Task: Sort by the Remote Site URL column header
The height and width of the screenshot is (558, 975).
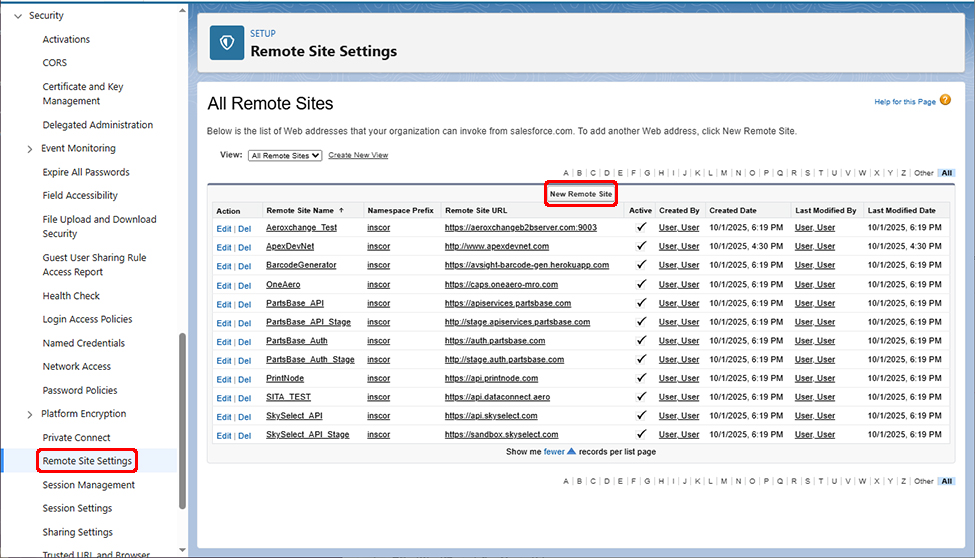Action: [x=476, y=210]
